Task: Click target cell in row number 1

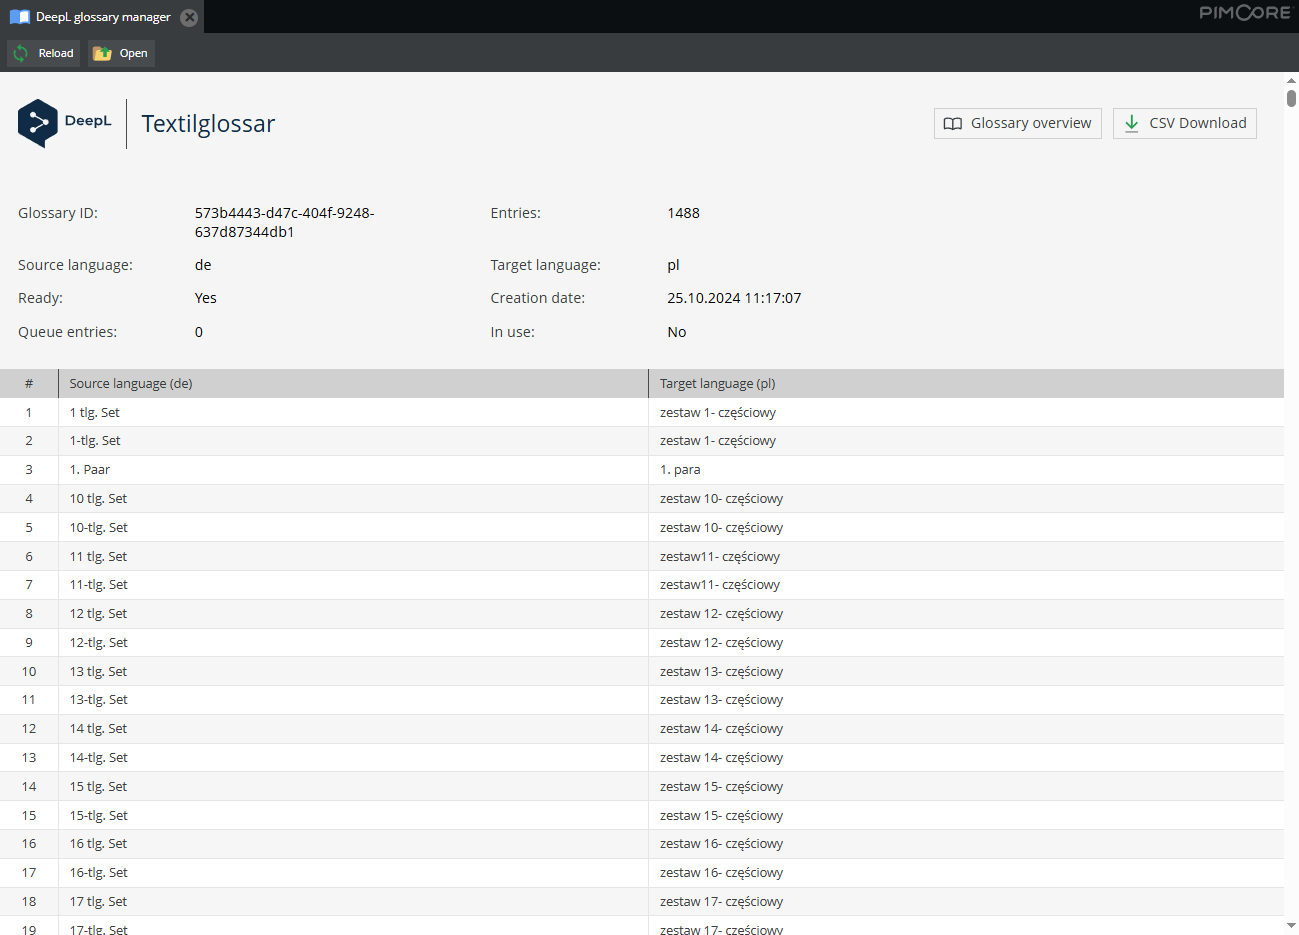Action: tap(966, 412)
